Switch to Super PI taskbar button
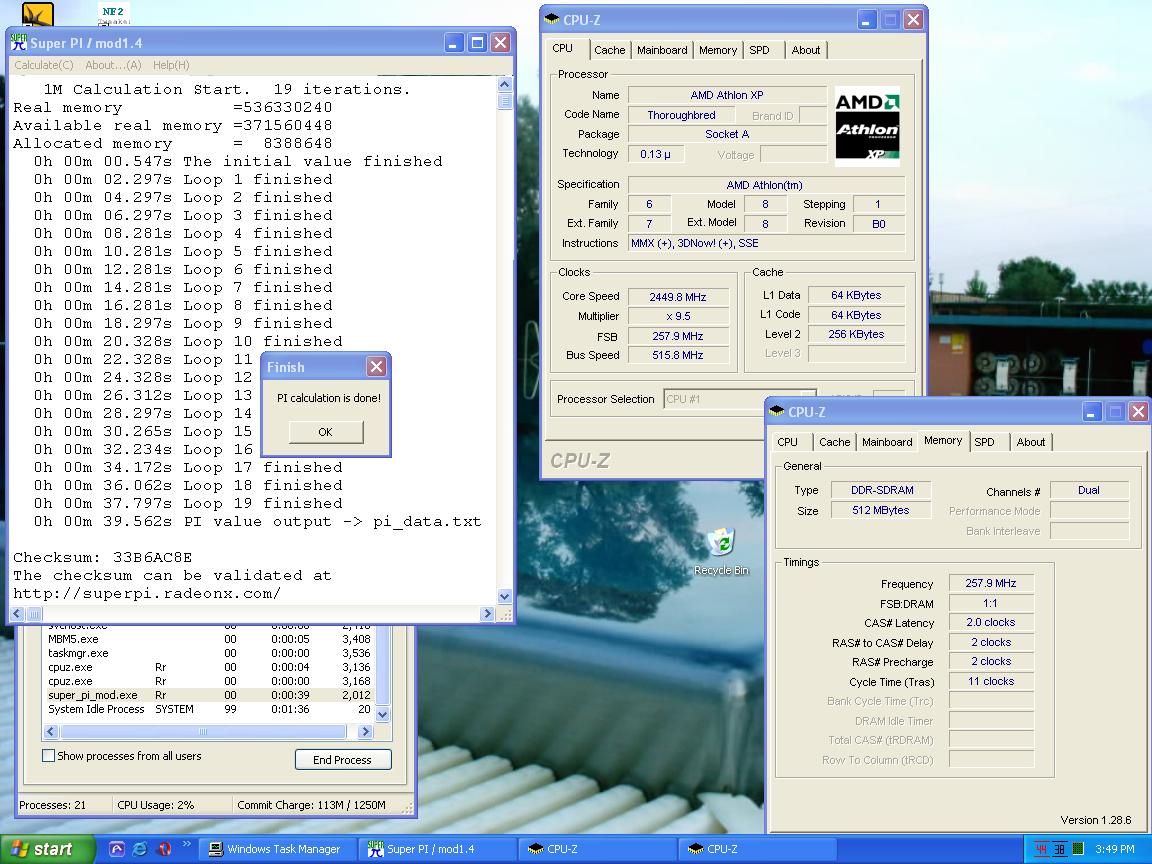 439,849
